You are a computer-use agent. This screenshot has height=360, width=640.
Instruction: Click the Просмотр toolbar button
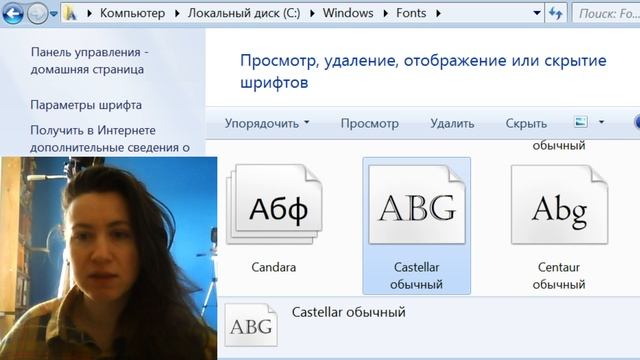369,123
